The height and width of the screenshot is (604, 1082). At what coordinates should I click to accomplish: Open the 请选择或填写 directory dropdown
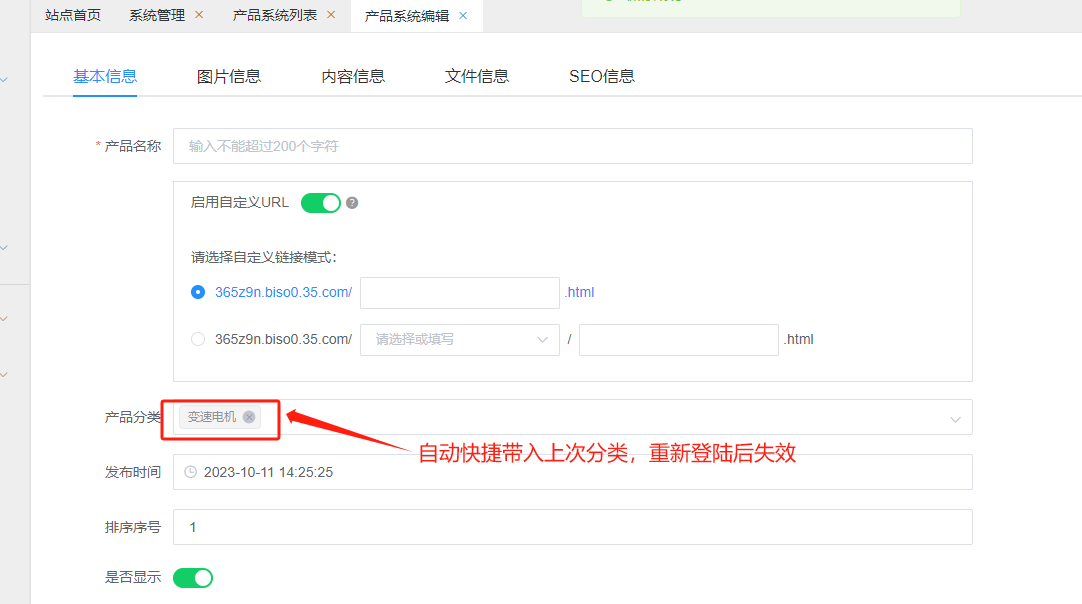(459, 339)
